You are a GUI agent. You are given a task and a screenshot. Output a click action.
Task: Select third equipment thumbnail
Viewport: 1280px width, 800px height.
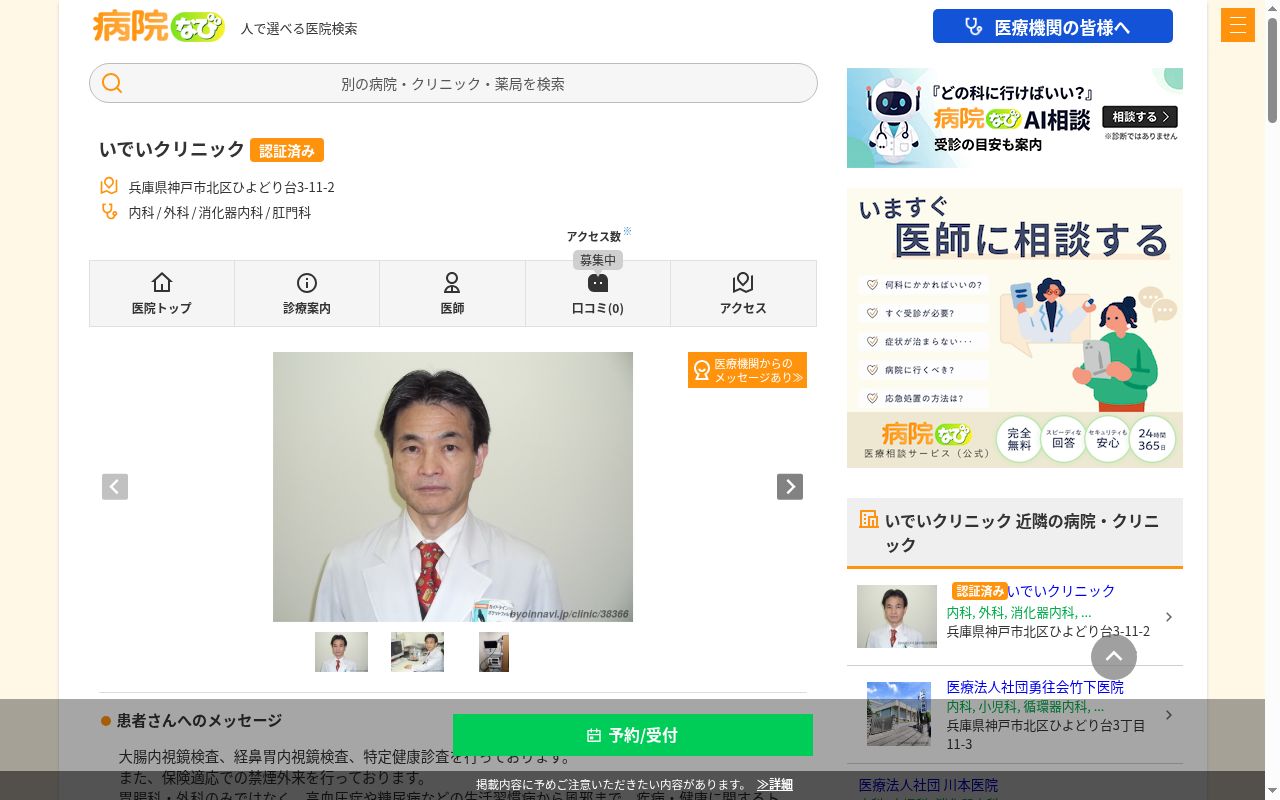pyautogui.click(x=494, y=652)
